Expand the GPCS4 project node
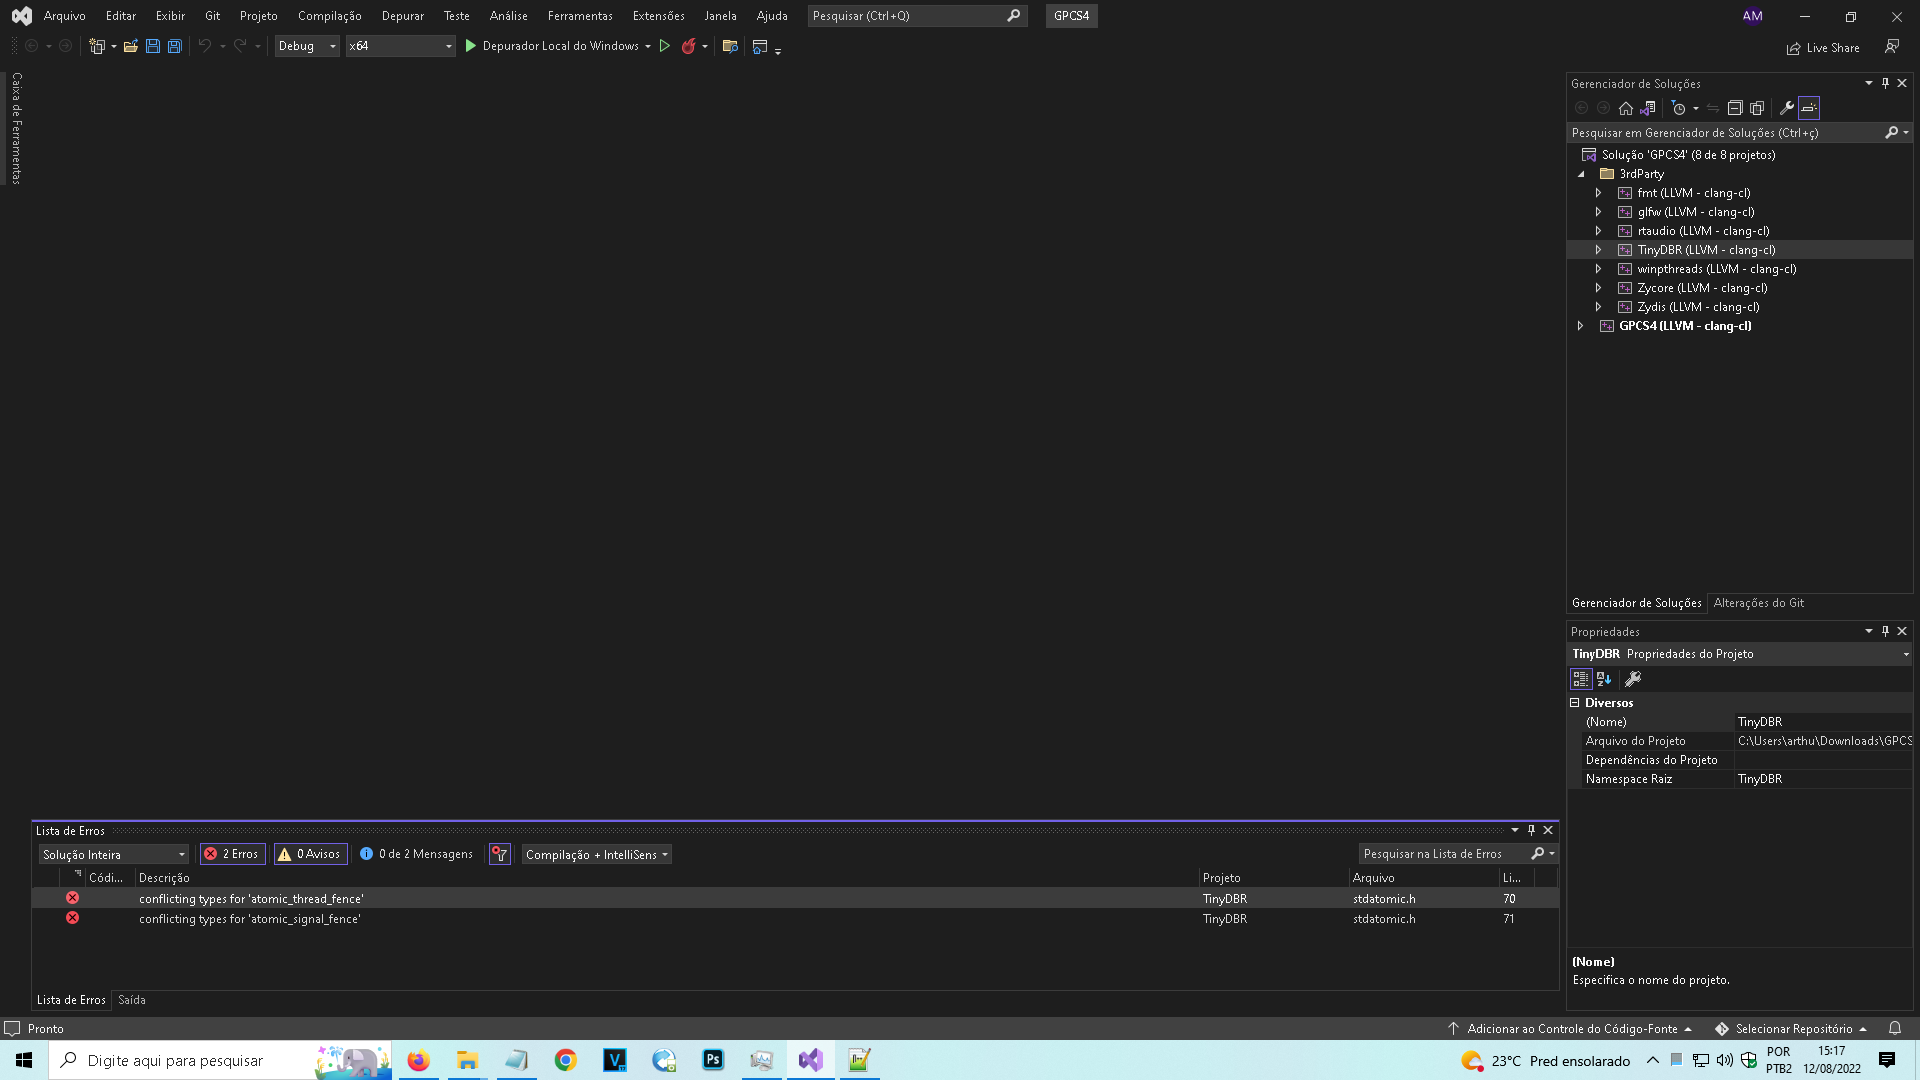1920x1080 pixels. pos(1580,325)
